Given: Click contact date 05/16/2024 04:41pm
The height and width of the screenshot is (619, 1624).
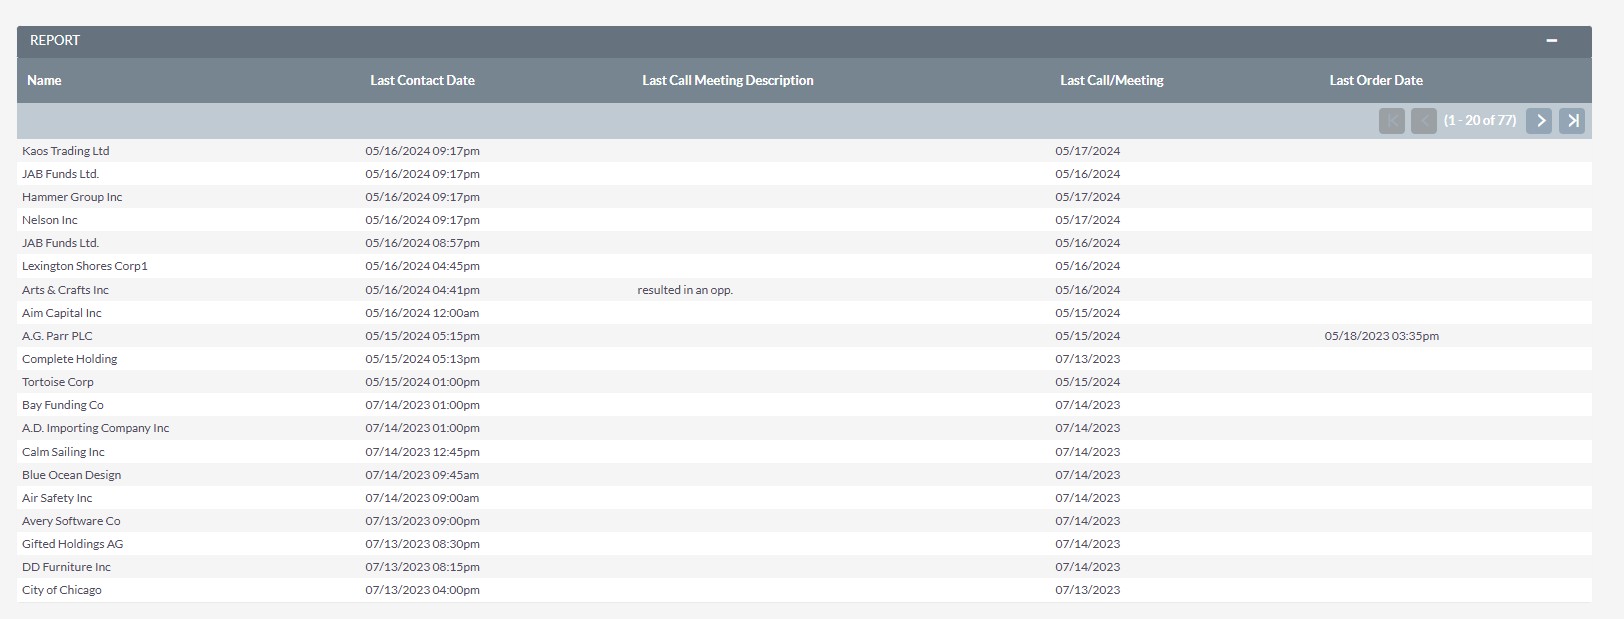Looking at the screenshot, I should pos(422,290).
